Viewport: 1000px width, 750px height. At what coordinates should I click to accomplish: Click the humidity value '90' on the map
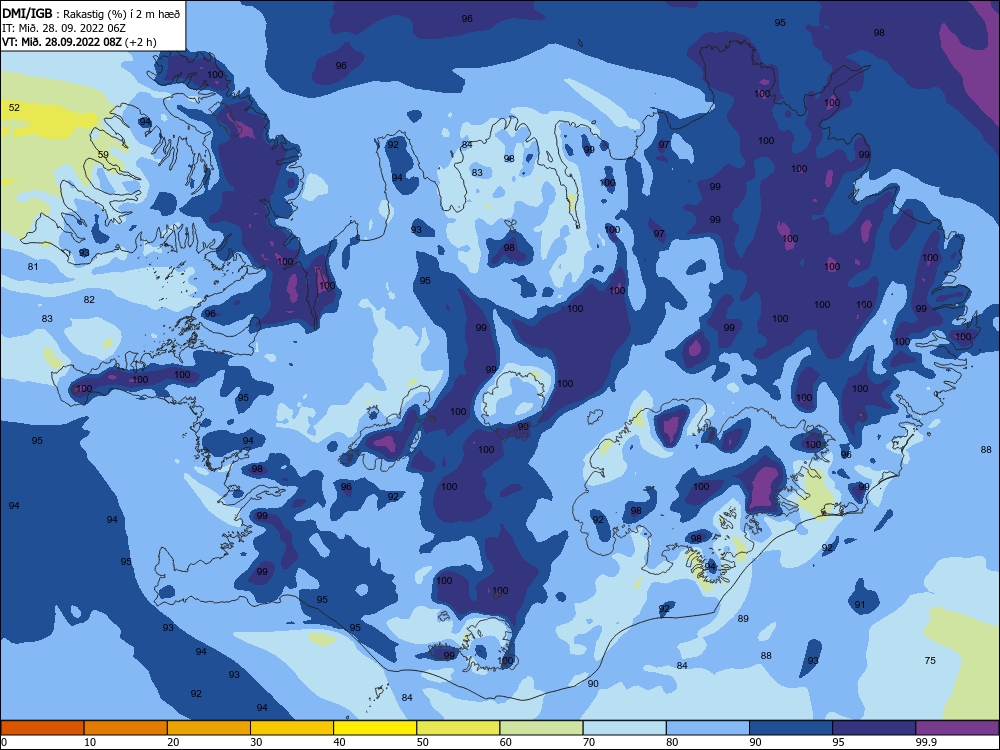(593, 684)
